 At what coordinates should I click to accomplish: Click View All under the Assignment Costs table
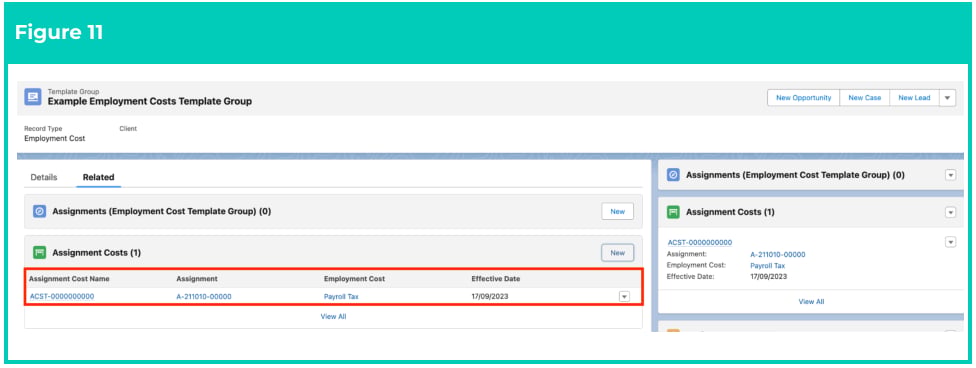(333, 316)
